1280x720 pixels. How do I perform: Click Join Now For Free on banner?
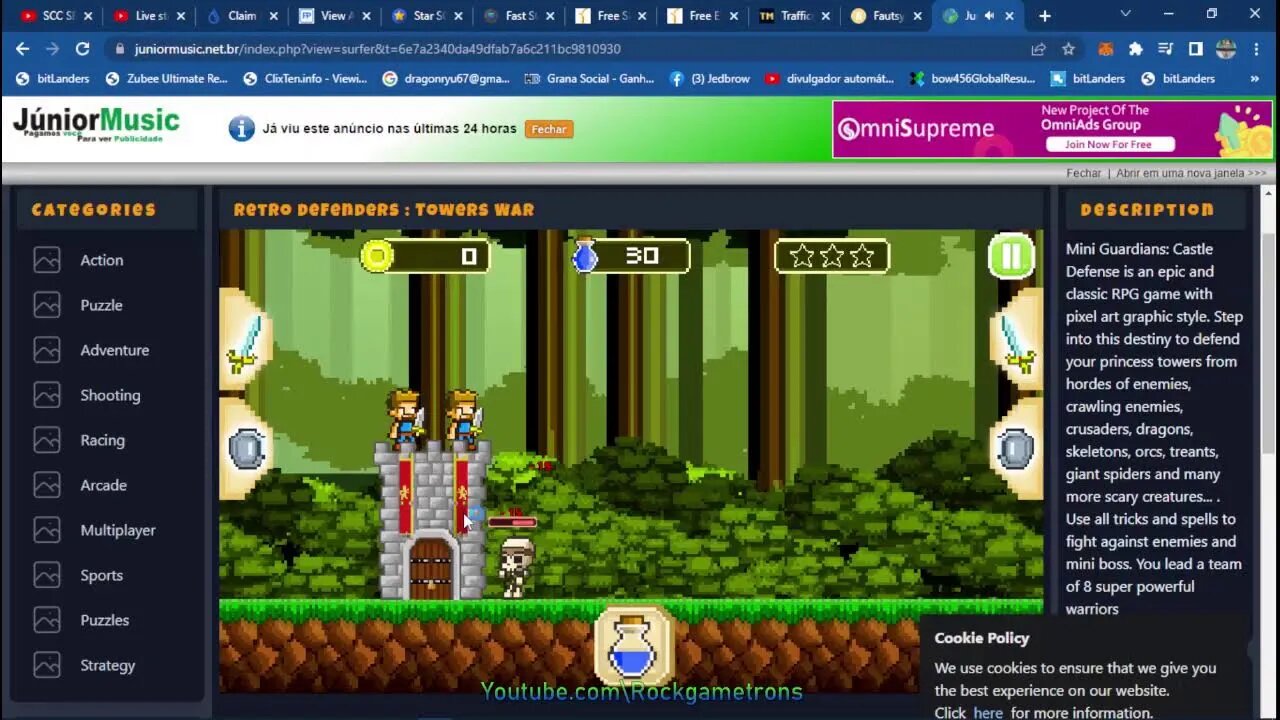[x=1108, y=145]
